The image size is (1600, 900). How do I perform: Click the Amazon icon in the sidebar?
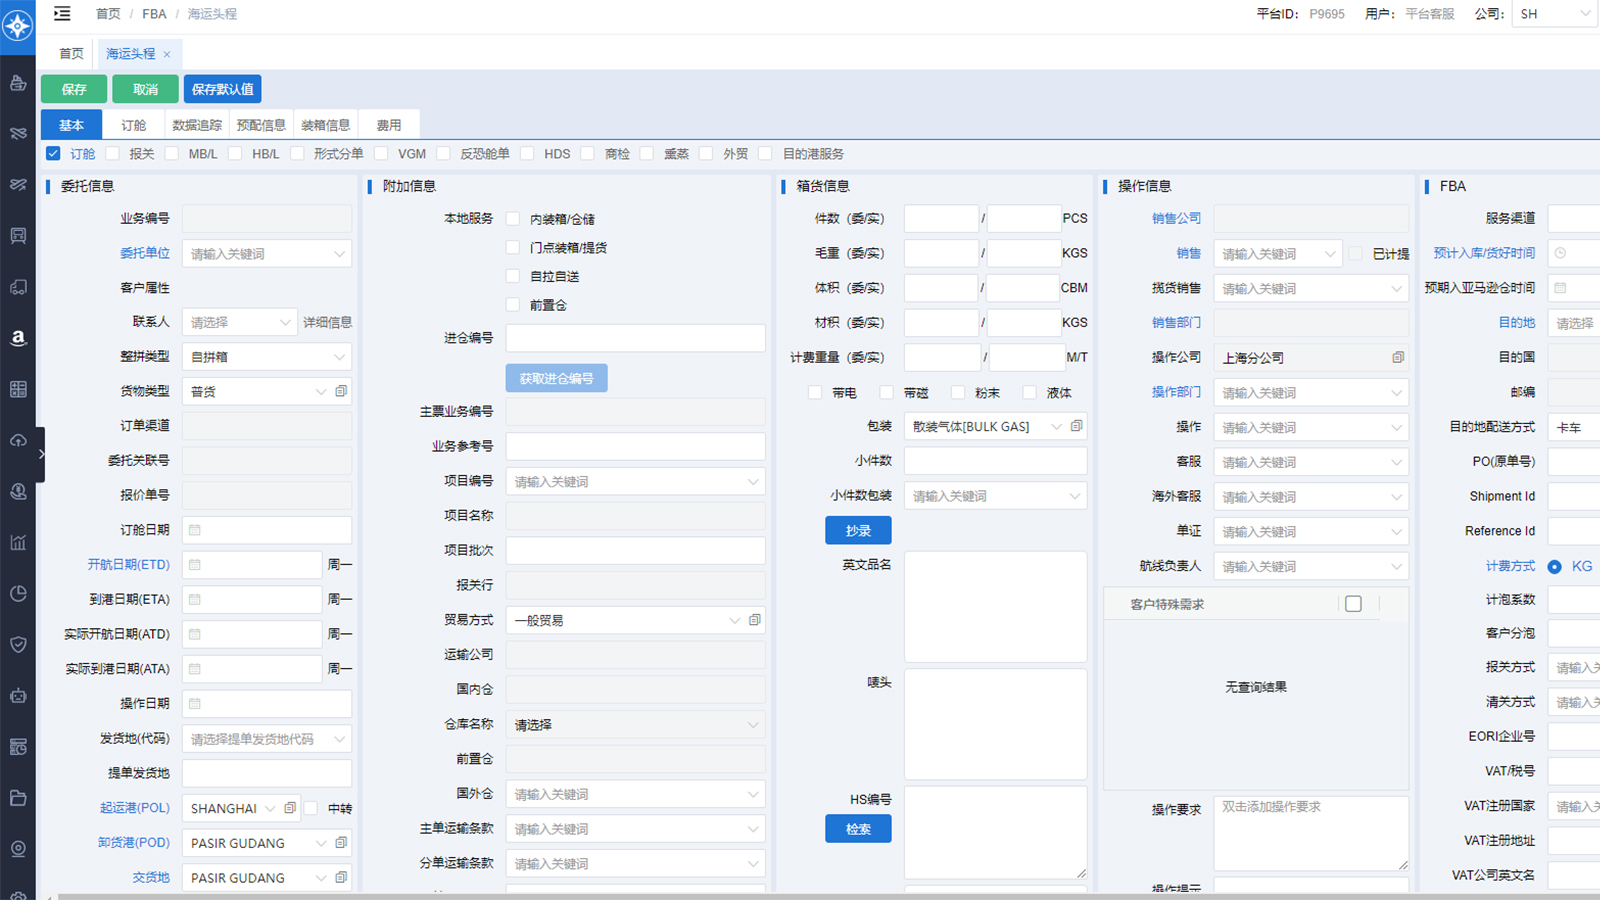click(x=18, y=338)
